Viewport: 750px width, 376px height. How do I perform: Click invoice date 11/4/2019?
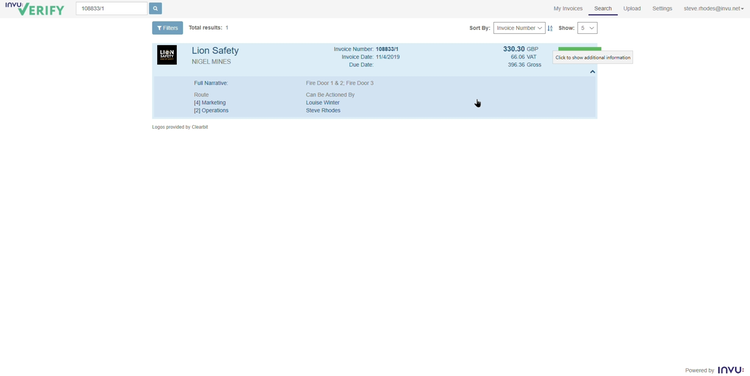388,57
